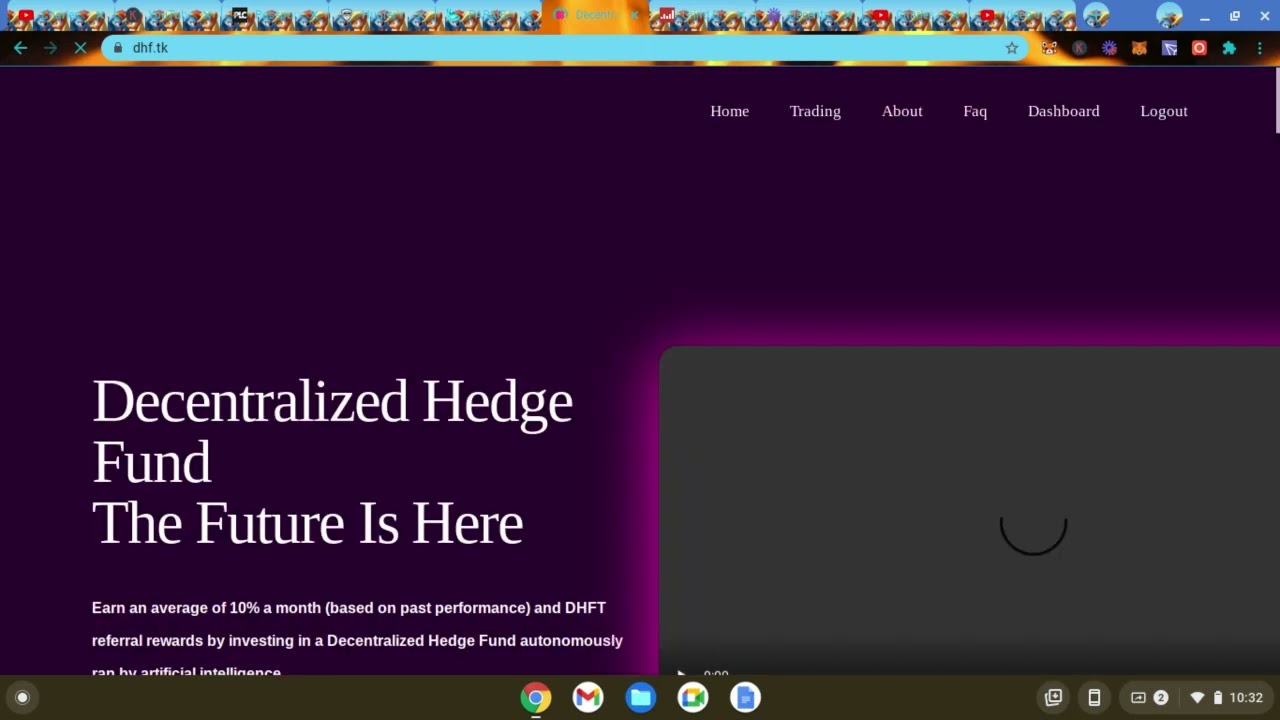Click the Logout link

pos(1164,111)
